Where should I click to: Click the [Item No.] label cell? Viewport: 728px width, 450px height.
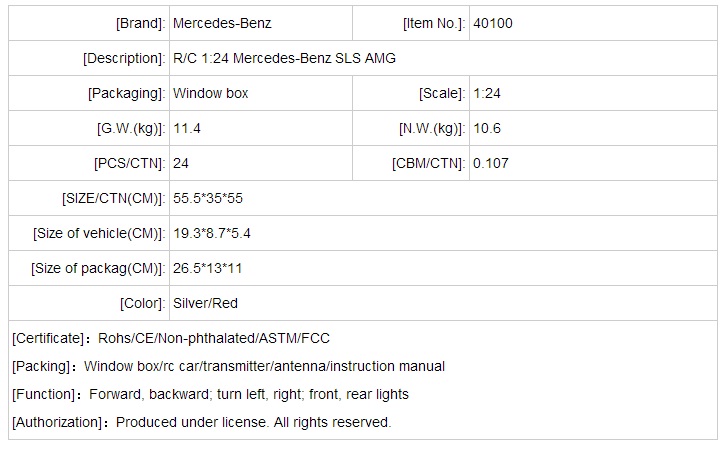coord(433,23)
